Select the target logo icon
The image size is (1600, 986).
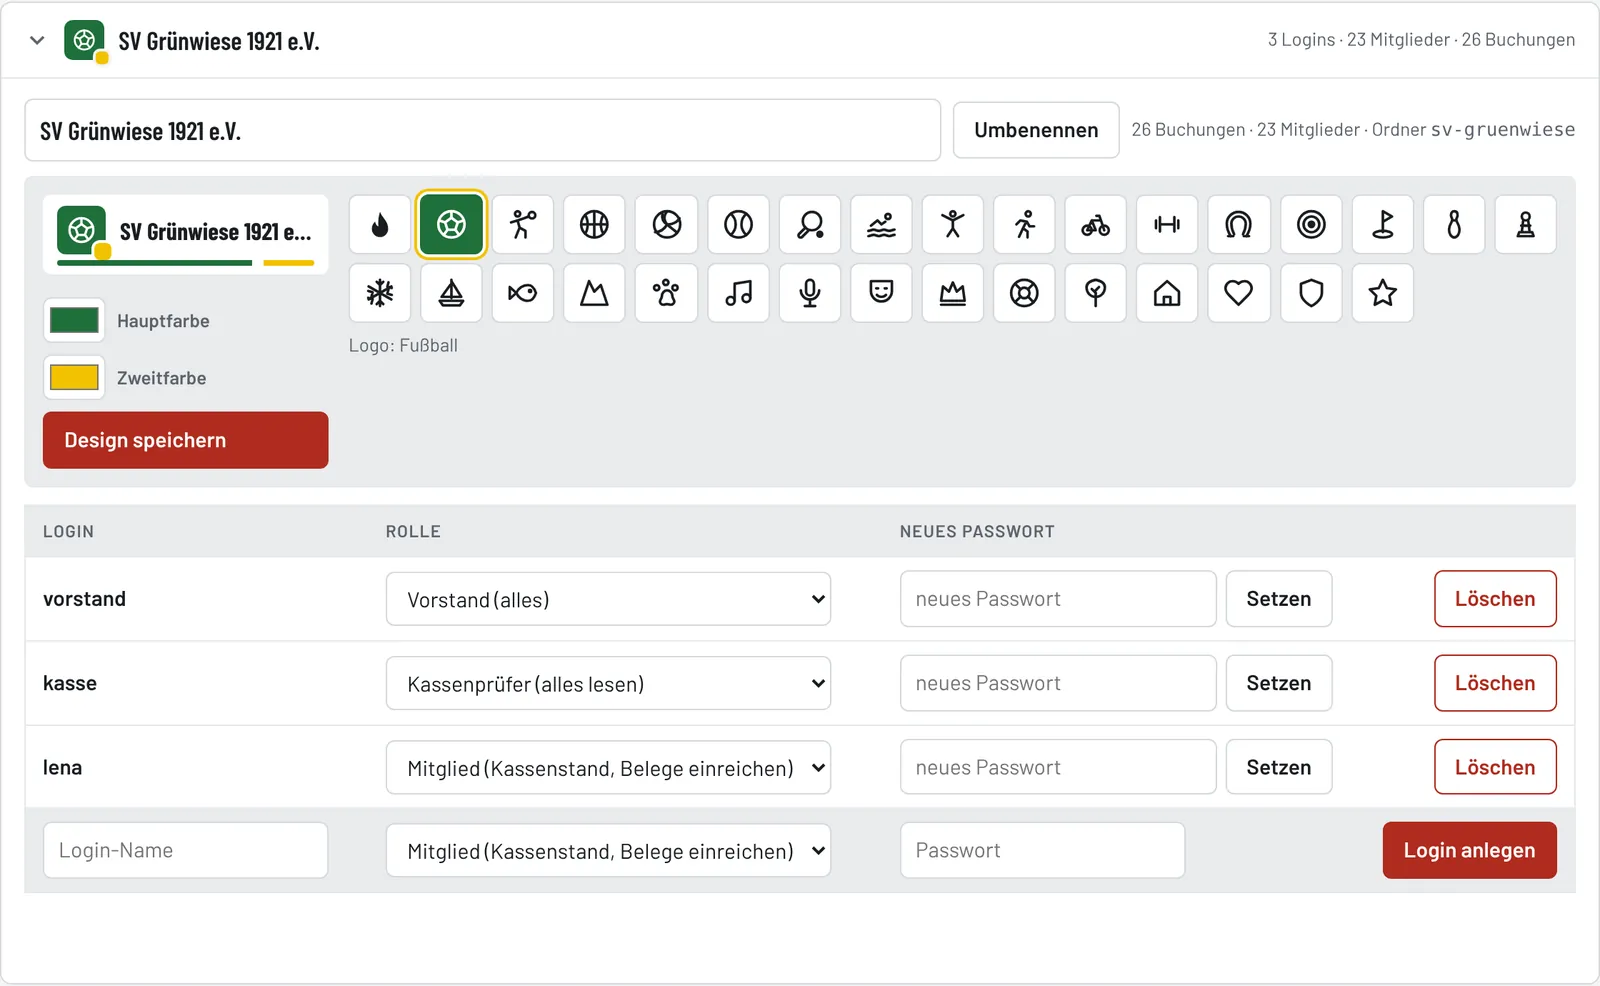[x=1311, y=224]
